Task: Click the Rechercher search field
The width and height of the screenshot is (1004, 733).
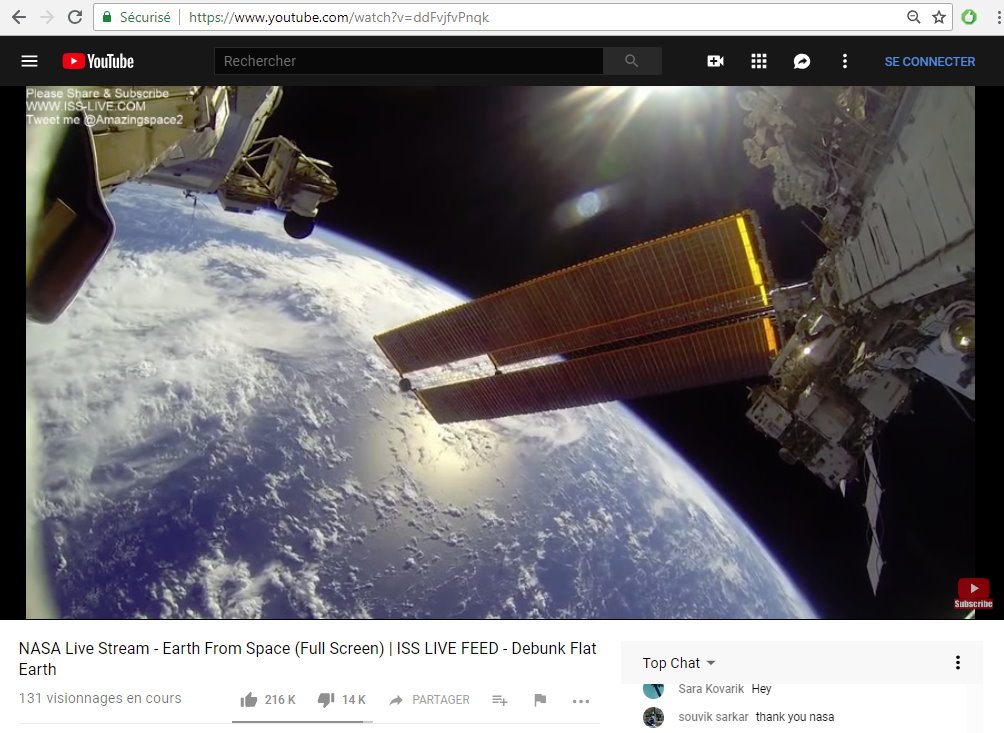Action: point(409,61)
